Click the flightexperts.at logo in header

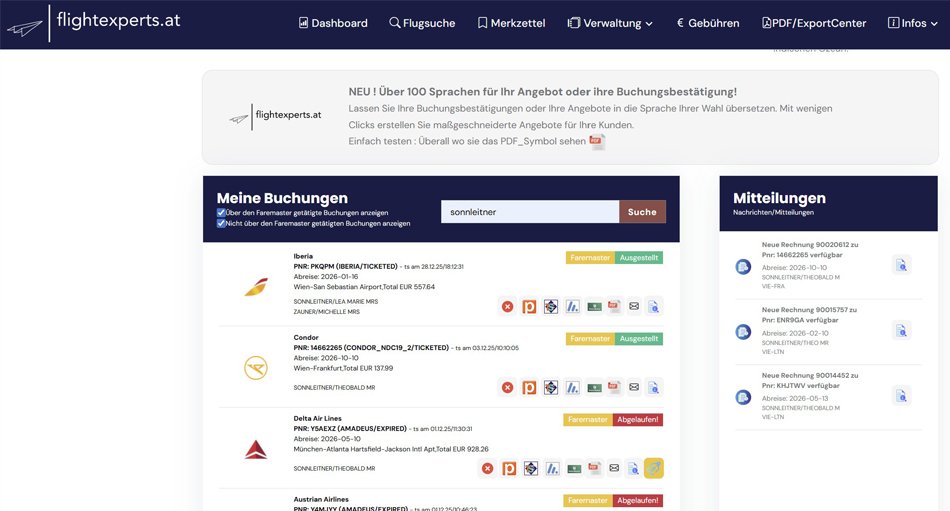click(x=93, y=22)
